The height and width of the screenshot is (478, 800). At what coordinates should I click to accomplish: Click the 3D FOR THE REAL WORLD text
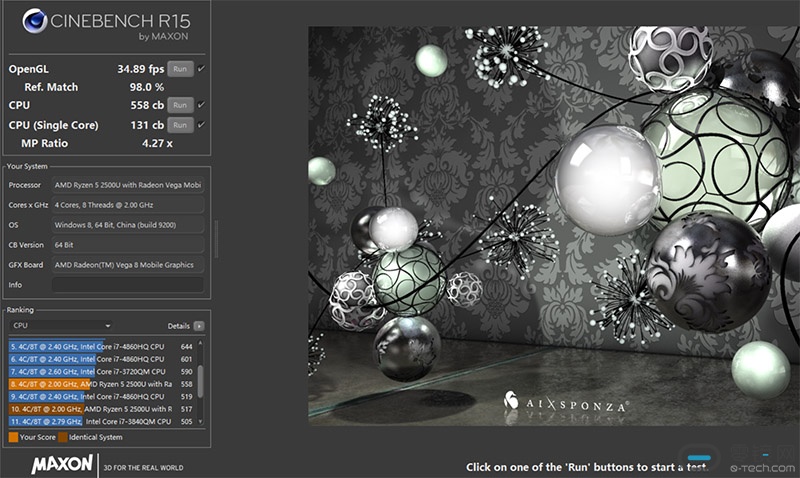[143, 467]
